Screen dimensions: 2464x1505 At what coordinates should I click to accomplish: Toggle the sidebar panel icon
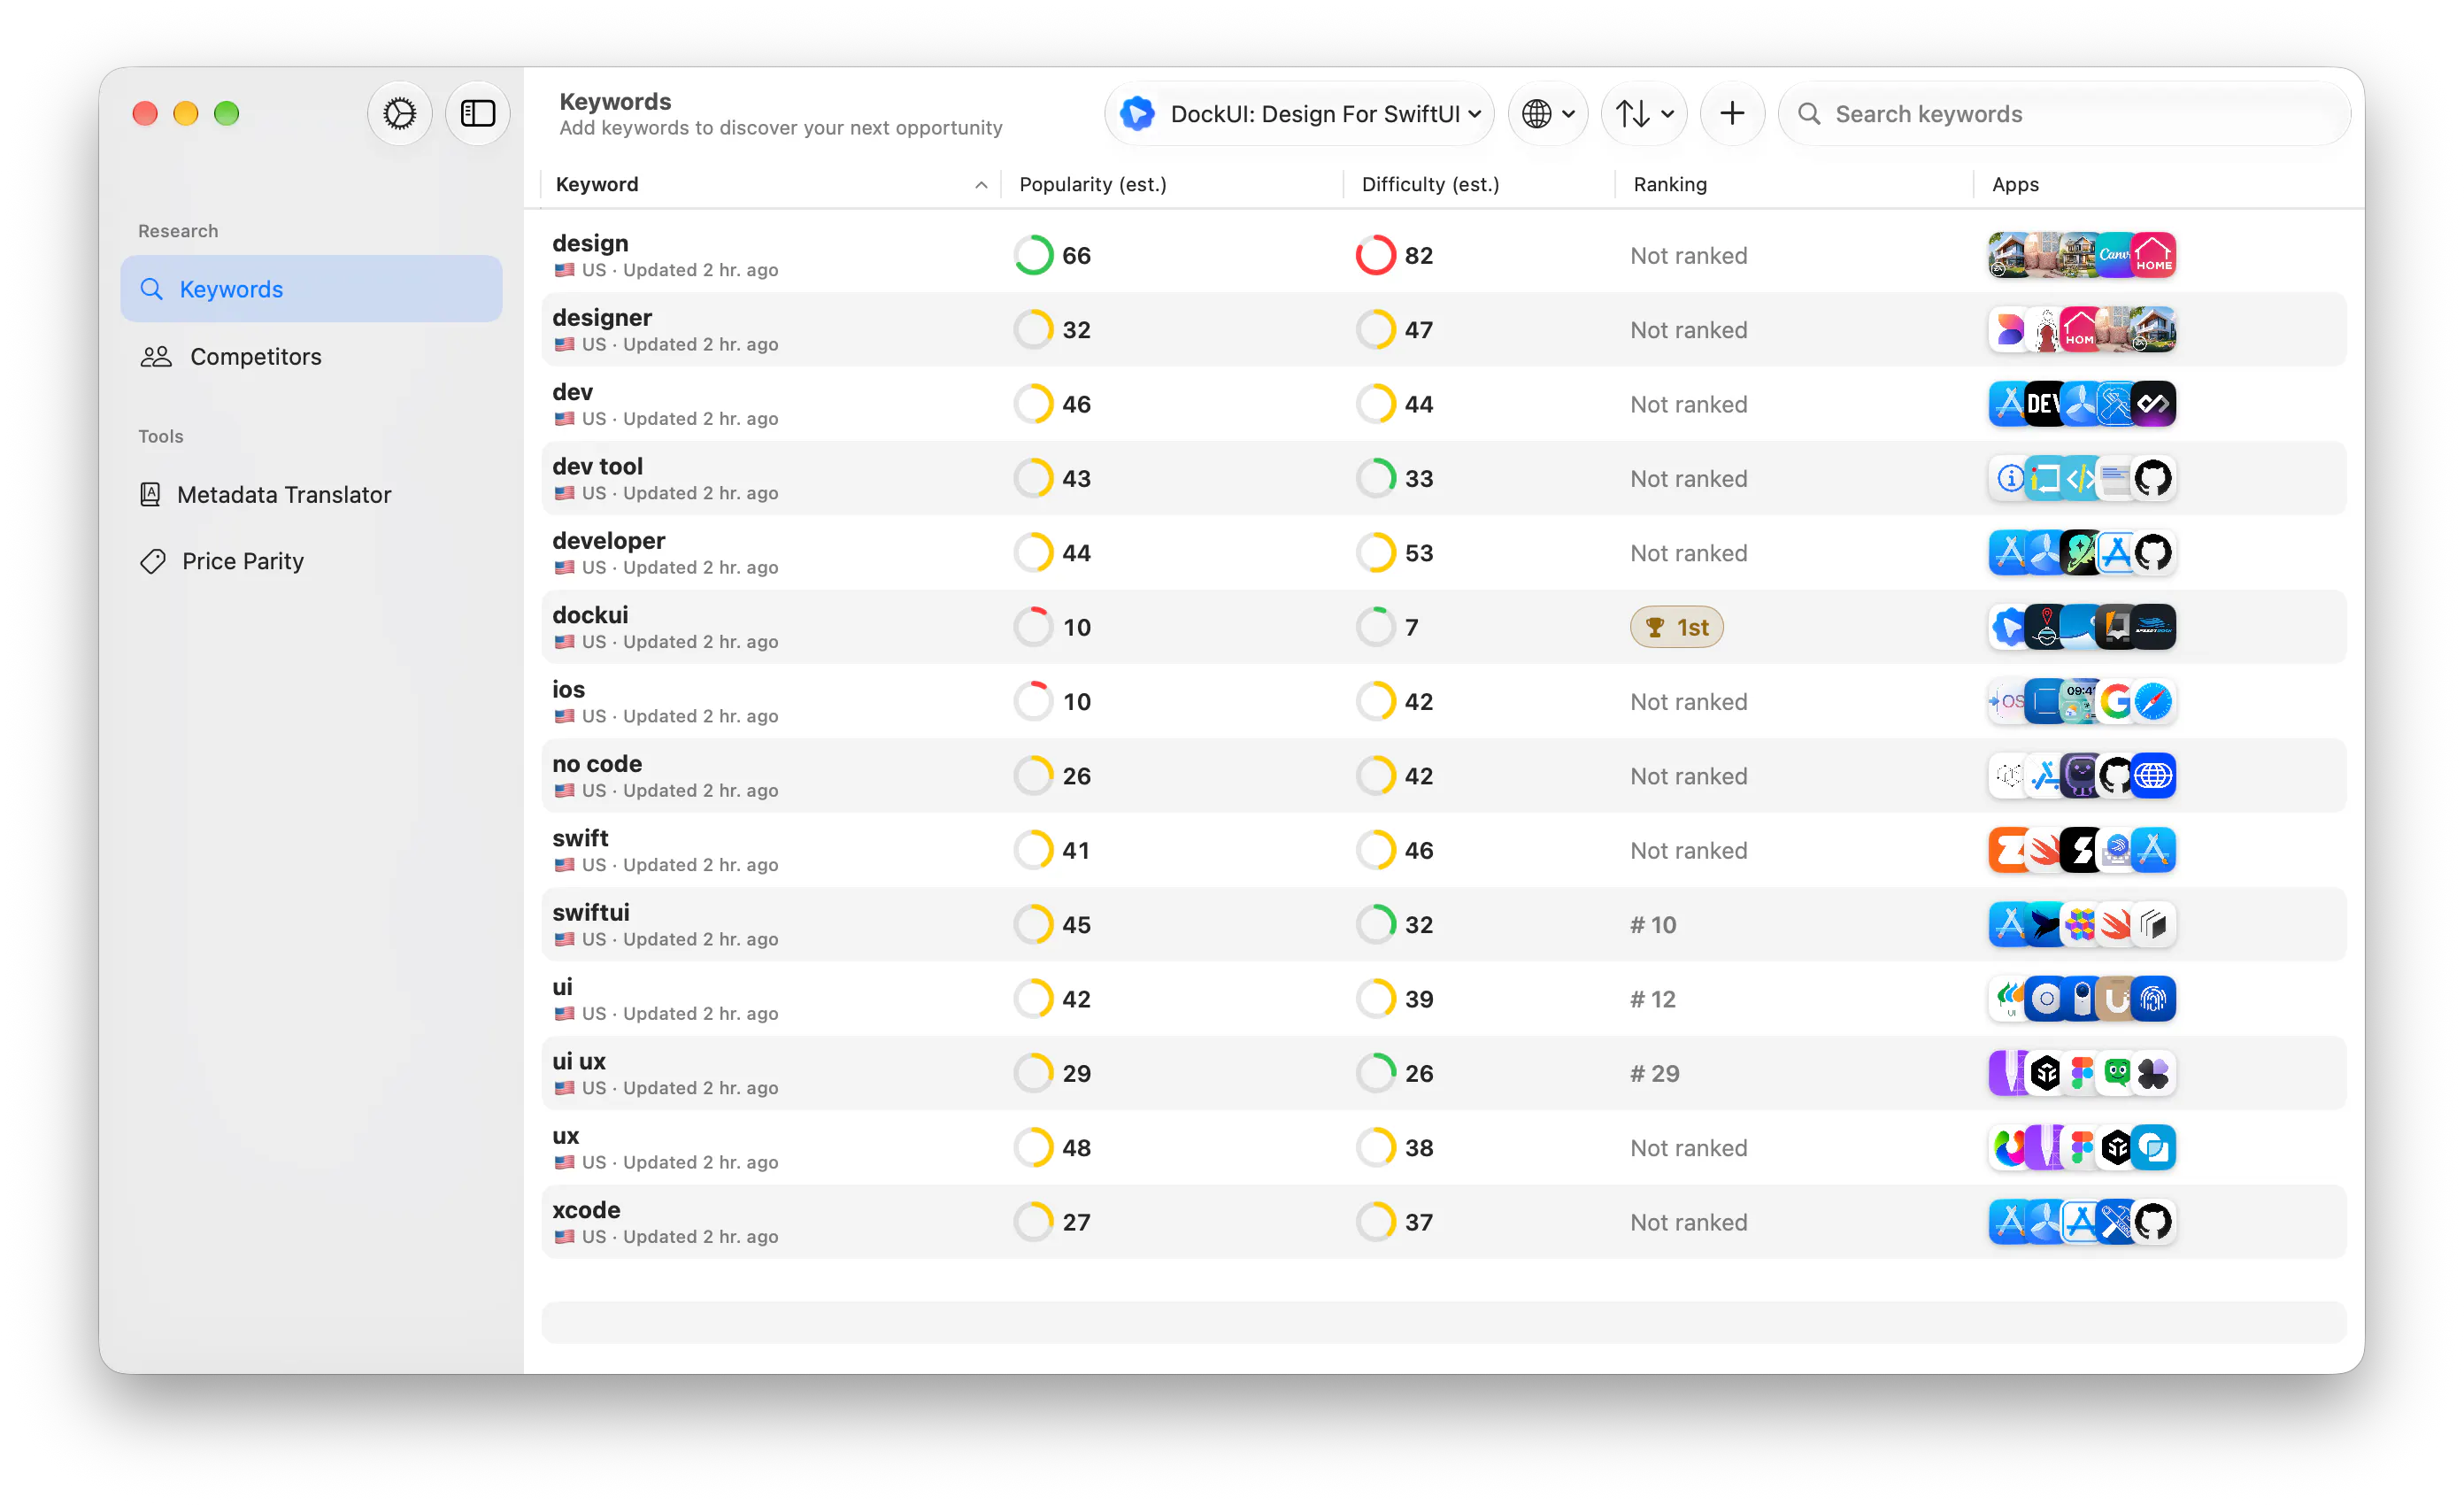pos(478,113)
